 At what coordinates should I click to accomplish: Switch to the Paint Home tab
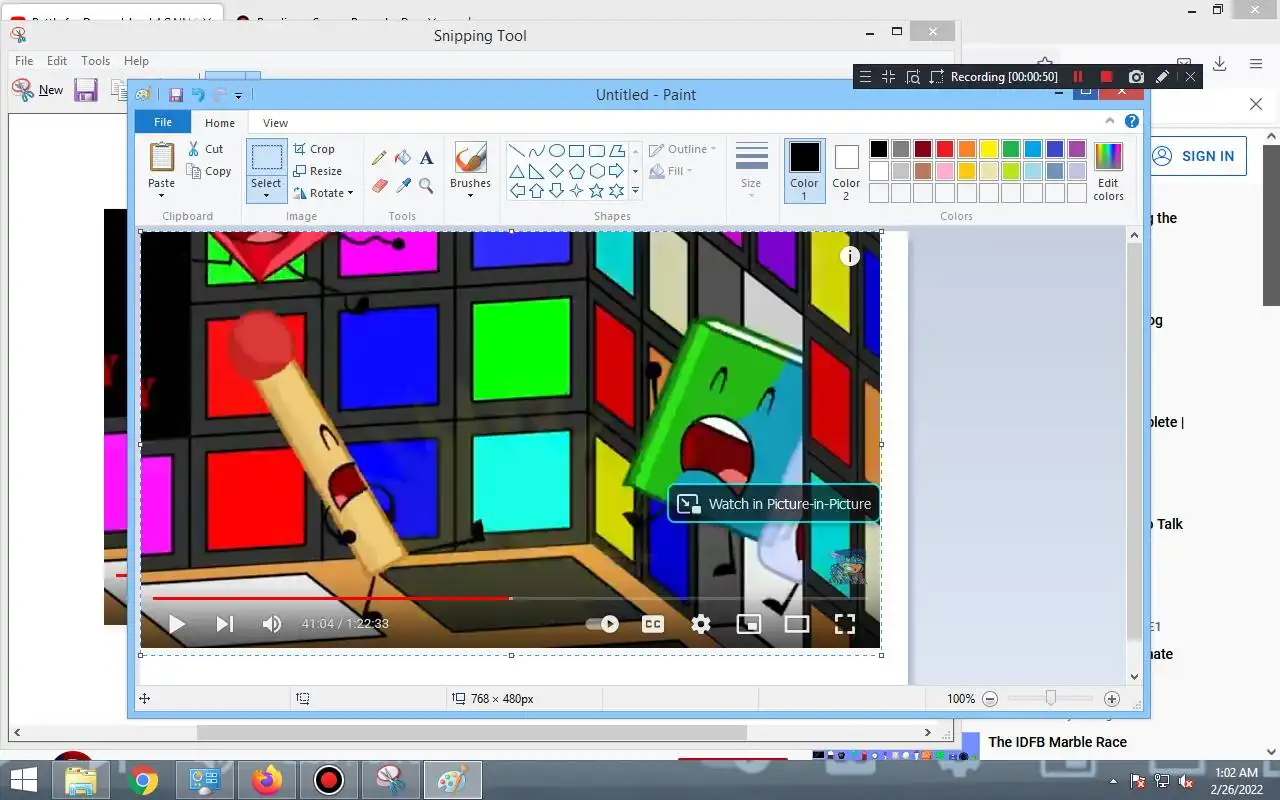pos(220,123)
